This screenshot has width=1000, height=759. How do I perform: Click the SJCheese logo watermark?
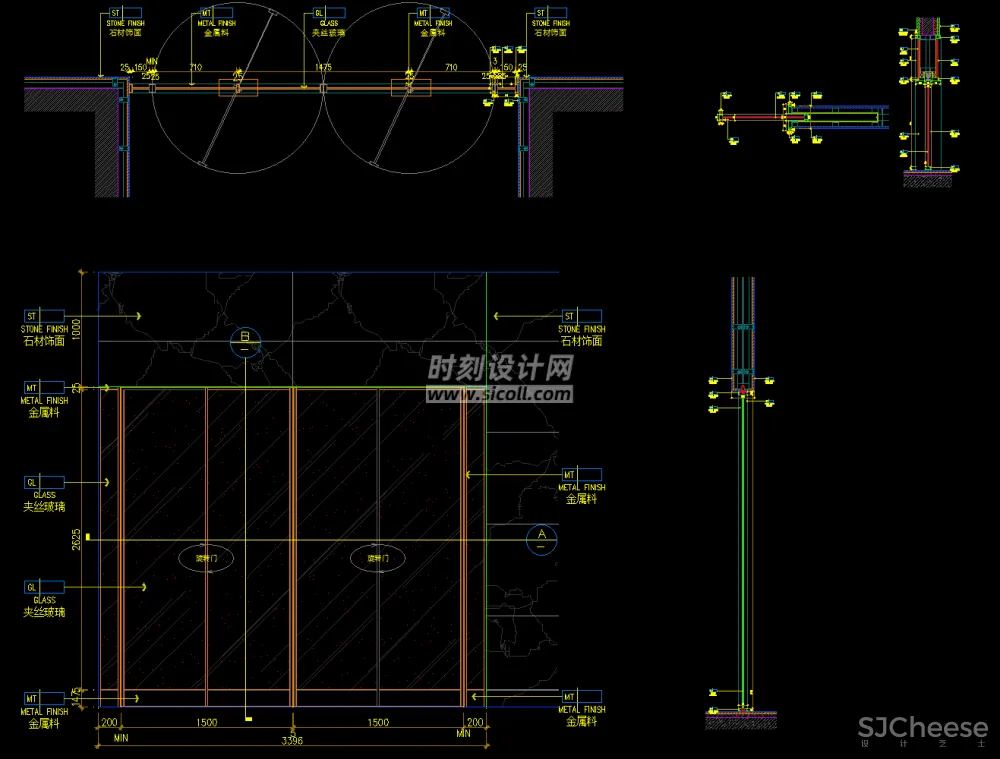pyautogui.click(x=922, y=728)
